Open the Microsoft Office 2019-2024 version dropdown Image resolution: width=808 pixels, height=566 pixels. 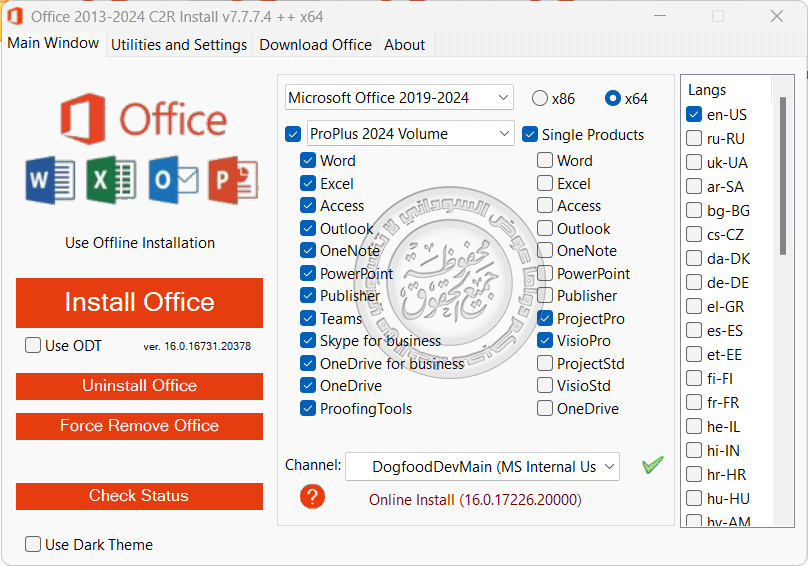pyautogui.click(x=399, y=97)
